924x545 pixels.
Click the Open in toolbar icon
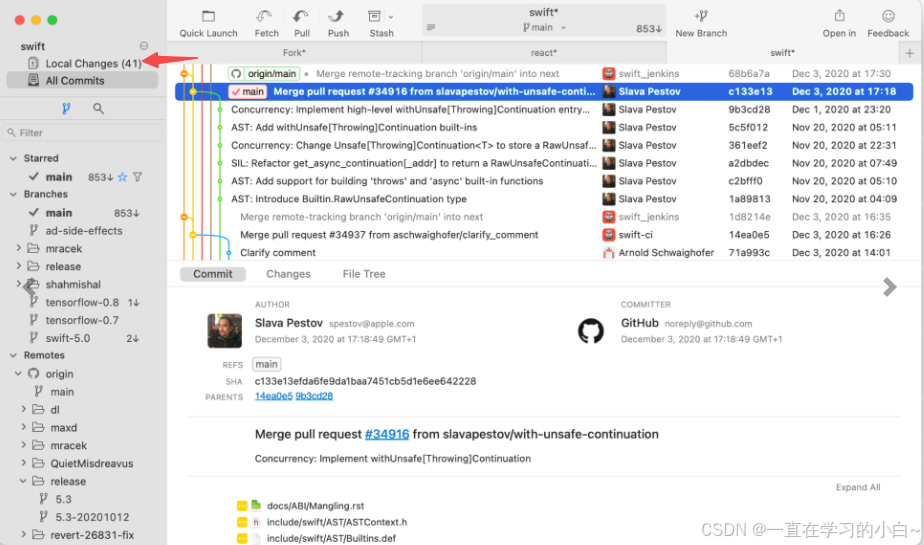click(x=839, y=16)
